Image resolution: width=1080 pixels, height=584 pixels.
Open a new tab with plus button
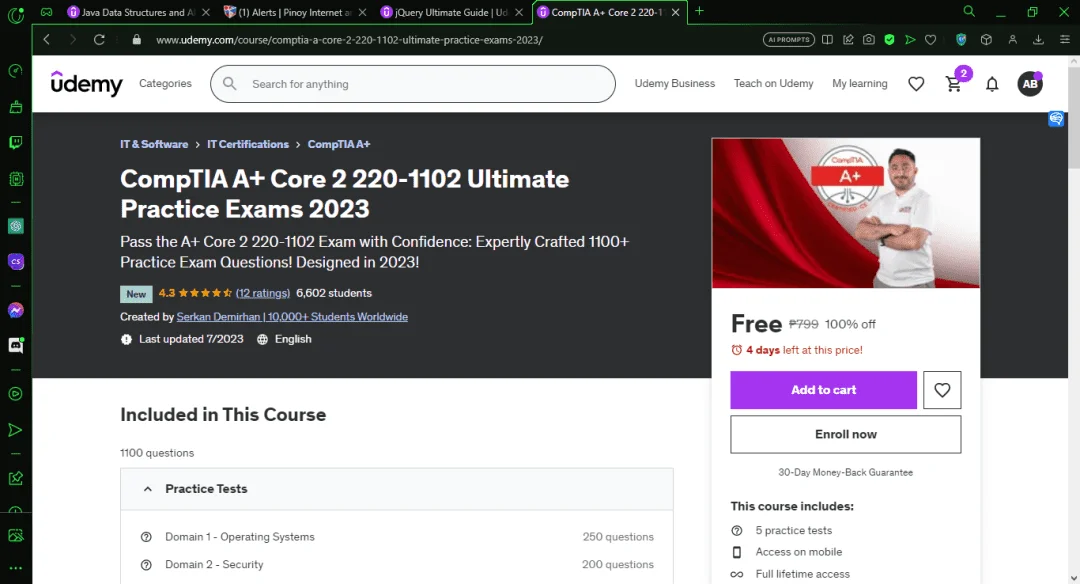[x=699, y=11]
